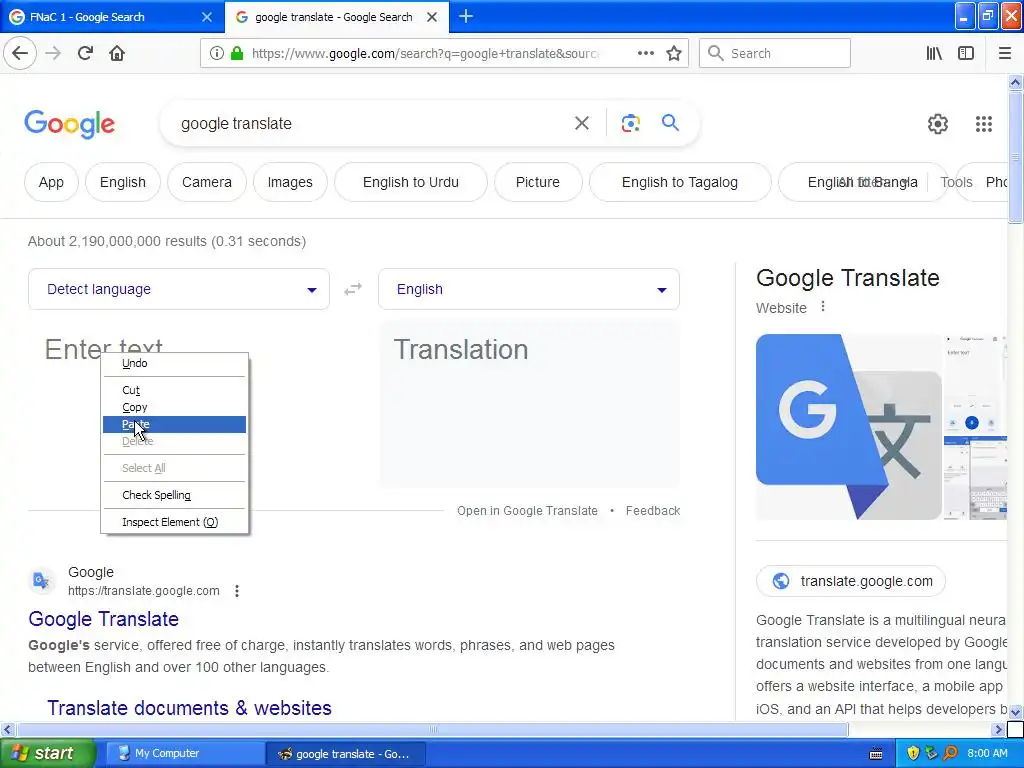Click the horizontal scrollbar thumb
Image resolution: width=1024 pixels, height=768 pixels.
(x=432, y=729)
